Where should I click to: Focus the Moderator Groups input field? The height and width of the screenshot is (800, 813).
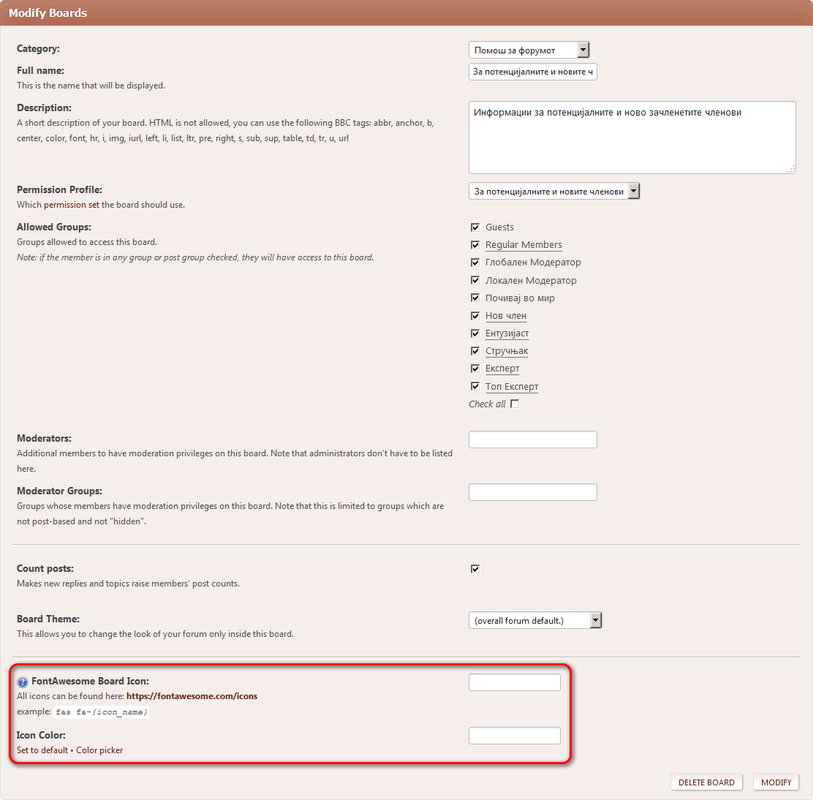(x=532, y=492)
